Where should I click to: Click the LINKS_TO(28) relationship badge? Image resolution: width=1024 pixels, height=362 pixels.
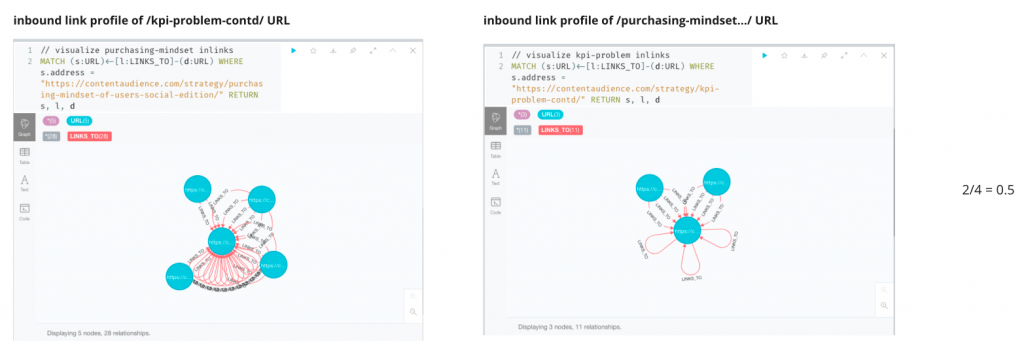pyautogui.click(x=89, y=136)
